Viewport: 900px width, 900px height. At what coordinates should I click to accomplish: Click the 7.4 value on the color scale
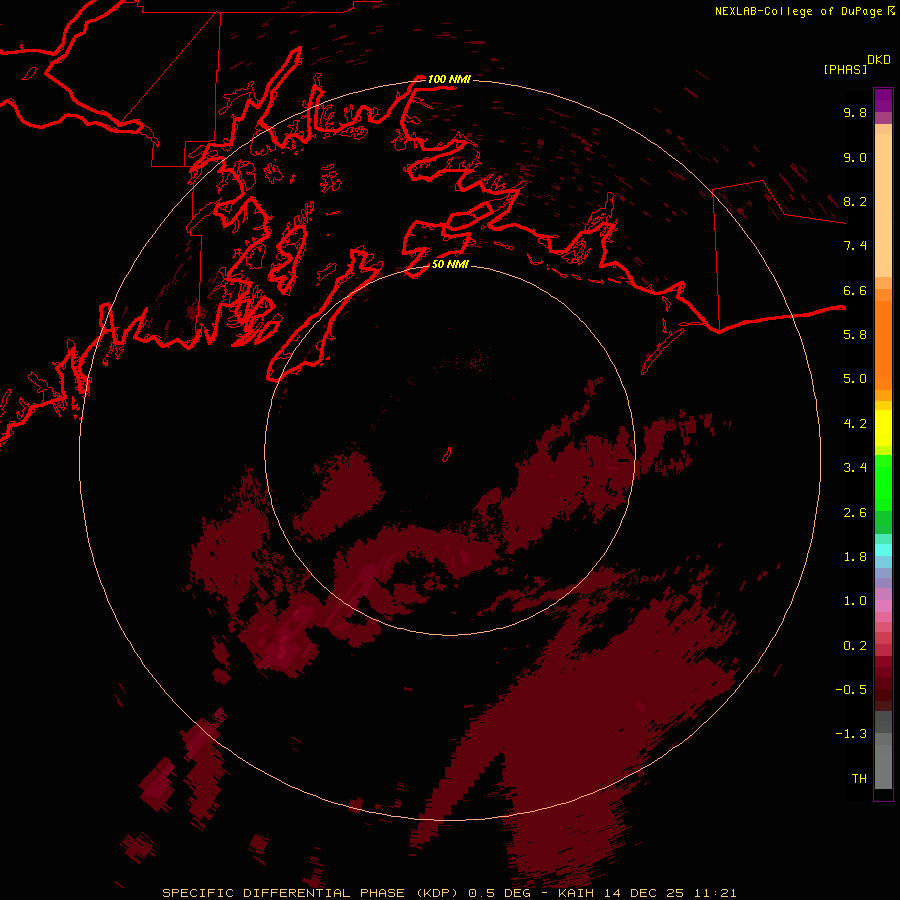click(x=855, y=246)
